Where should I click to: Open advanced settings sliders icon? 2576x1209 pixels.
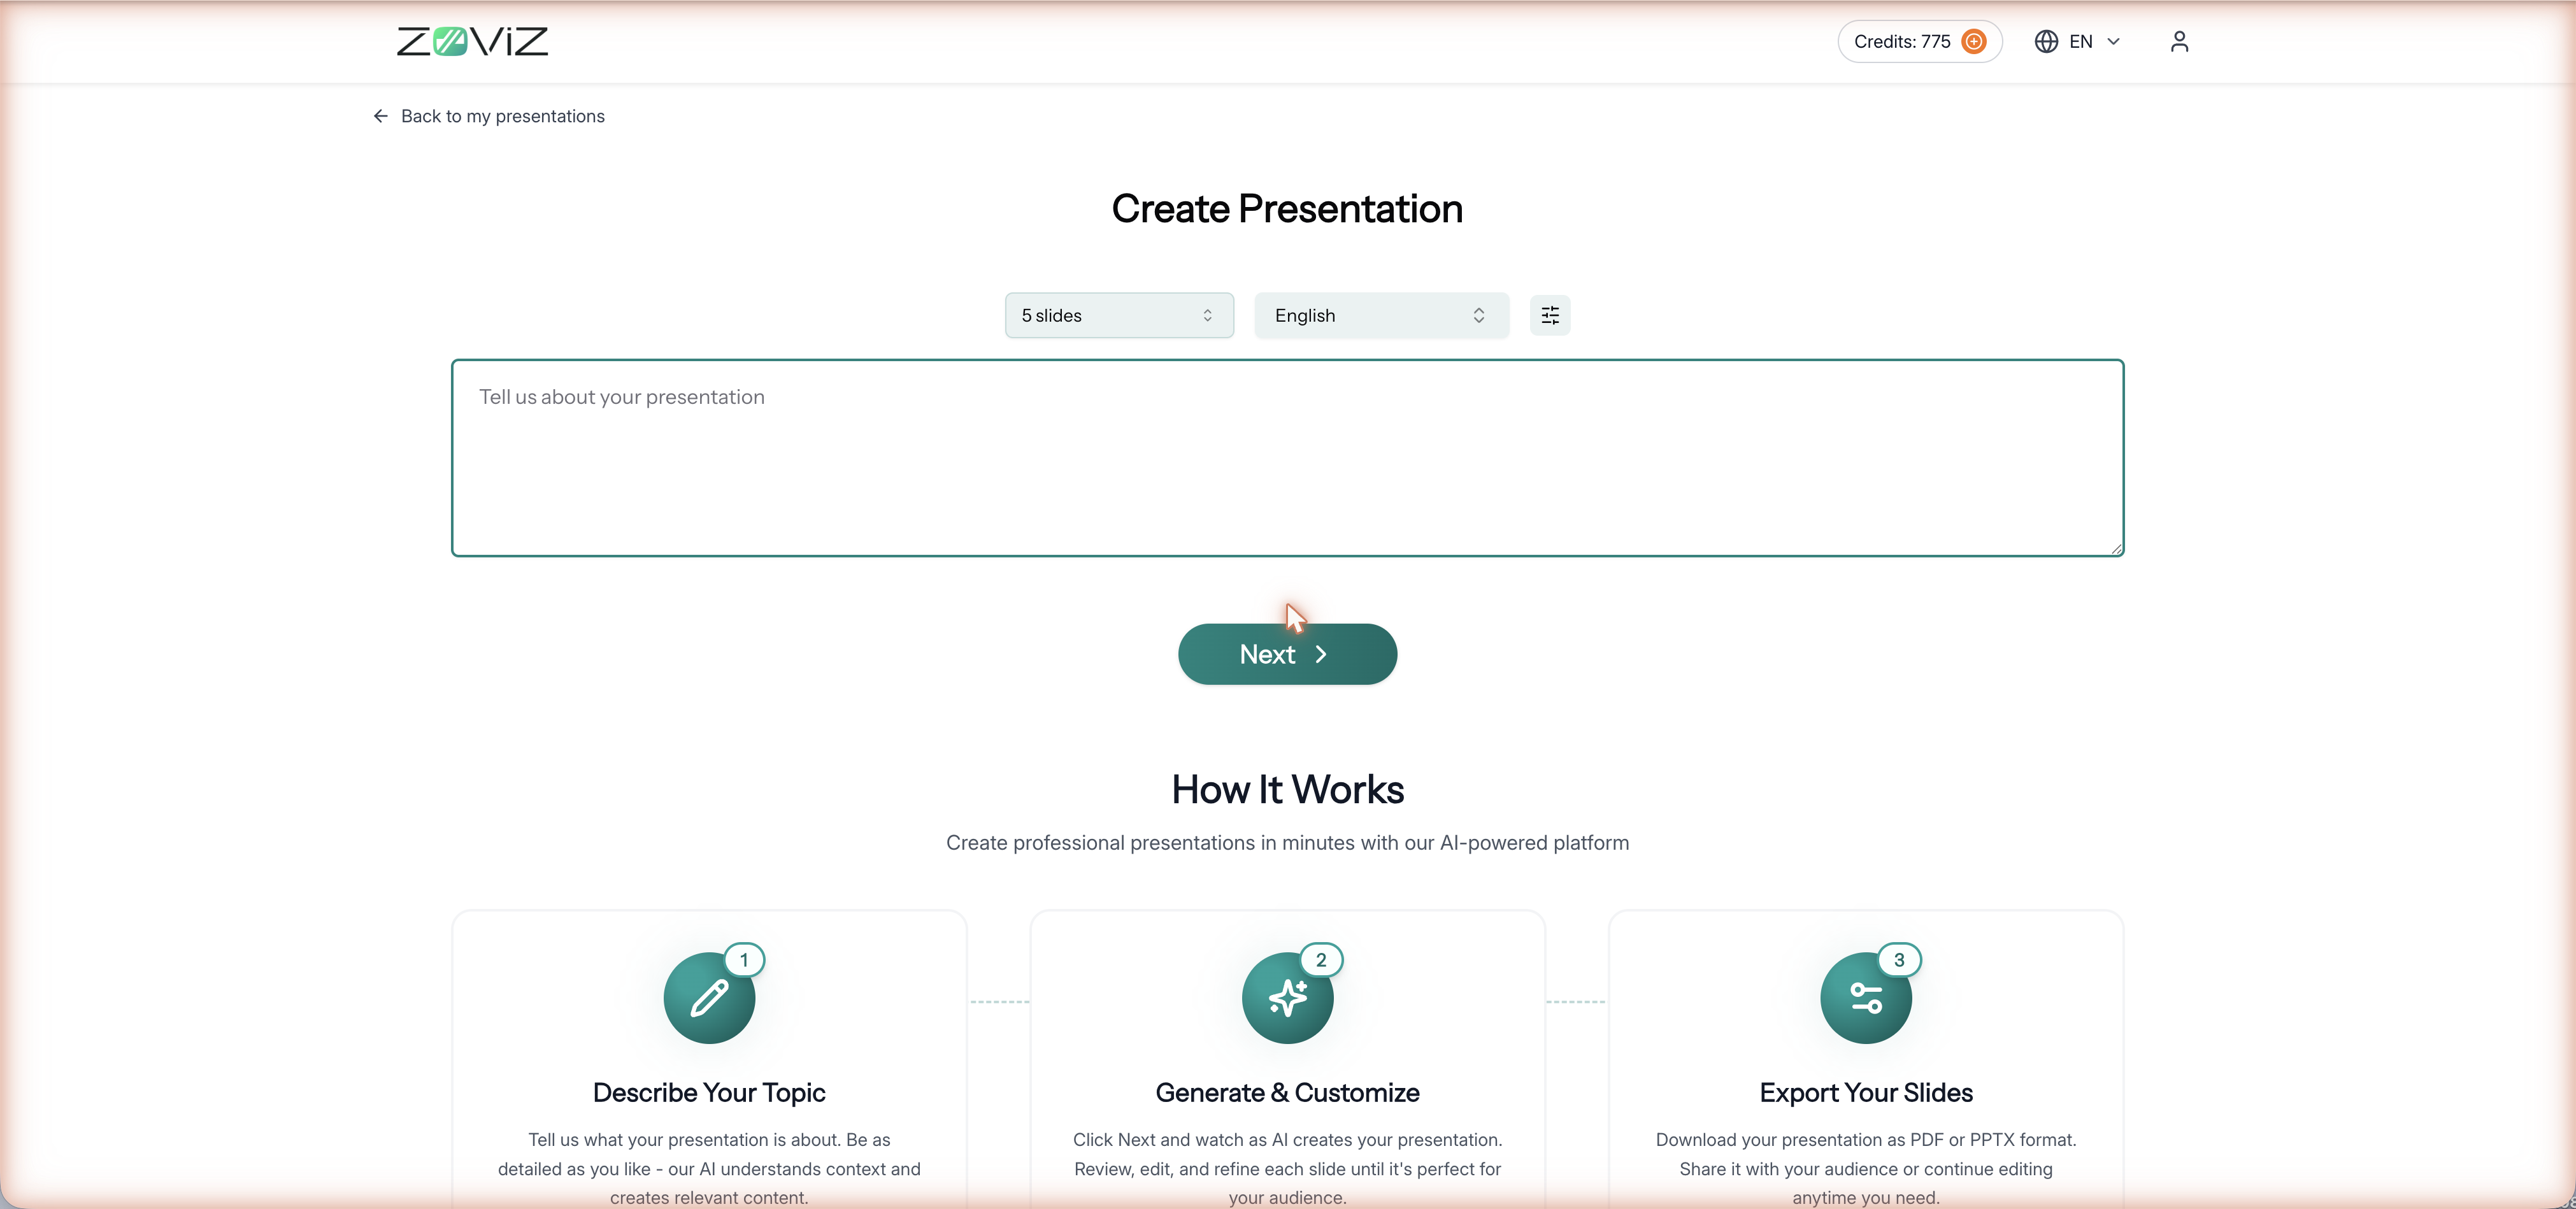[x=1550, y=315]
